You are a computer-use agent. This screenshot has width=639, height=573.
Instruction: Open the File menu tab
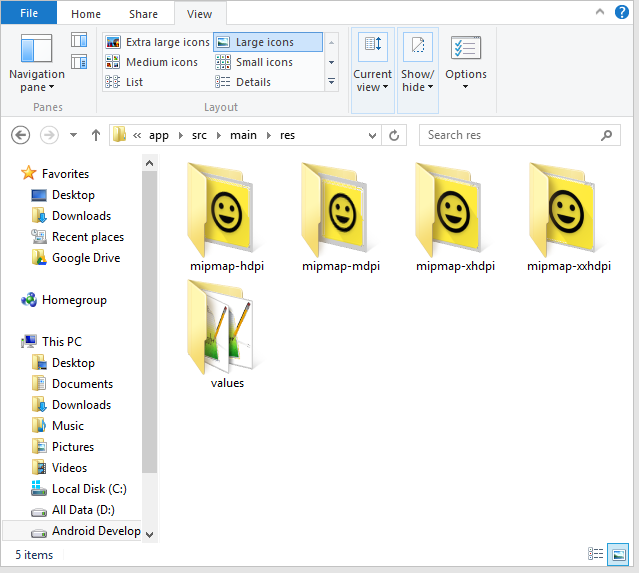pyautogui.click(x=29, y=14)
